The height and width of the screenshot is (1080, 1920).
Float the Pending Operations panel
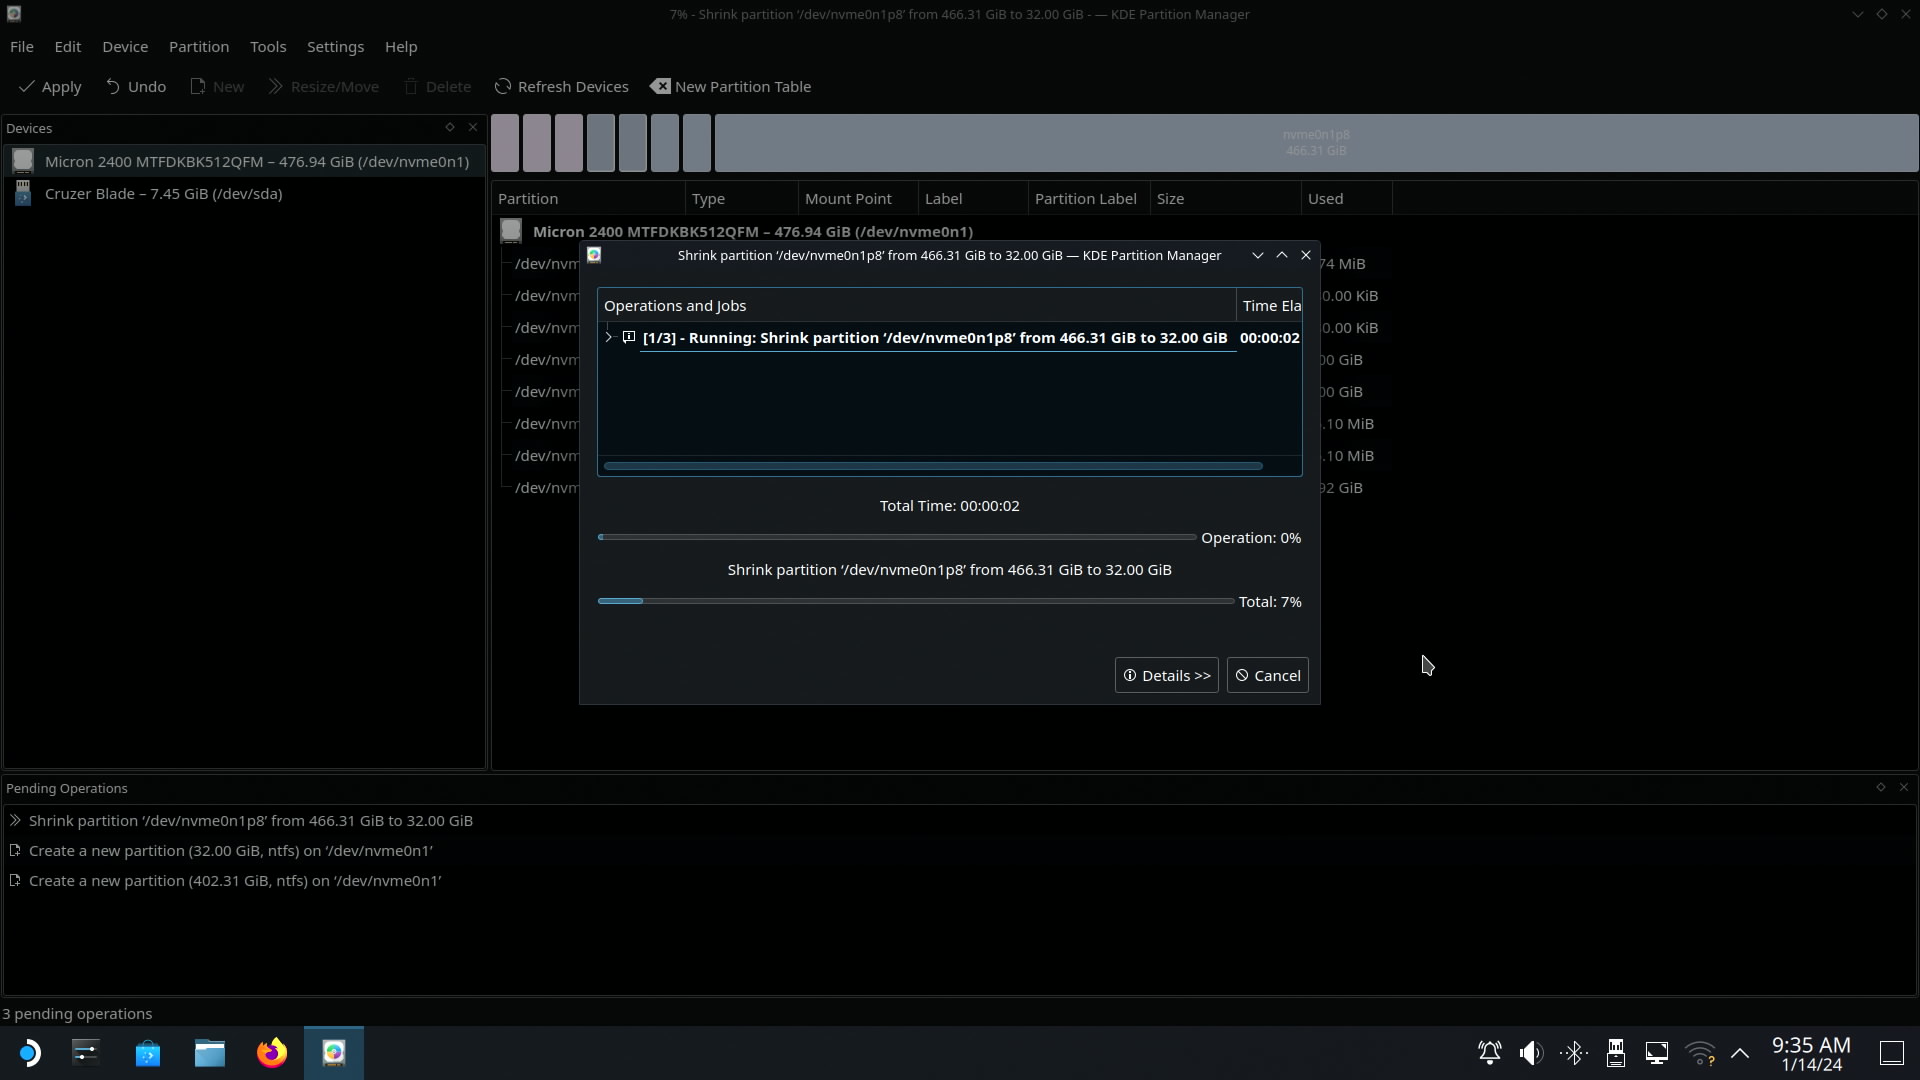tap(1881, 787)
